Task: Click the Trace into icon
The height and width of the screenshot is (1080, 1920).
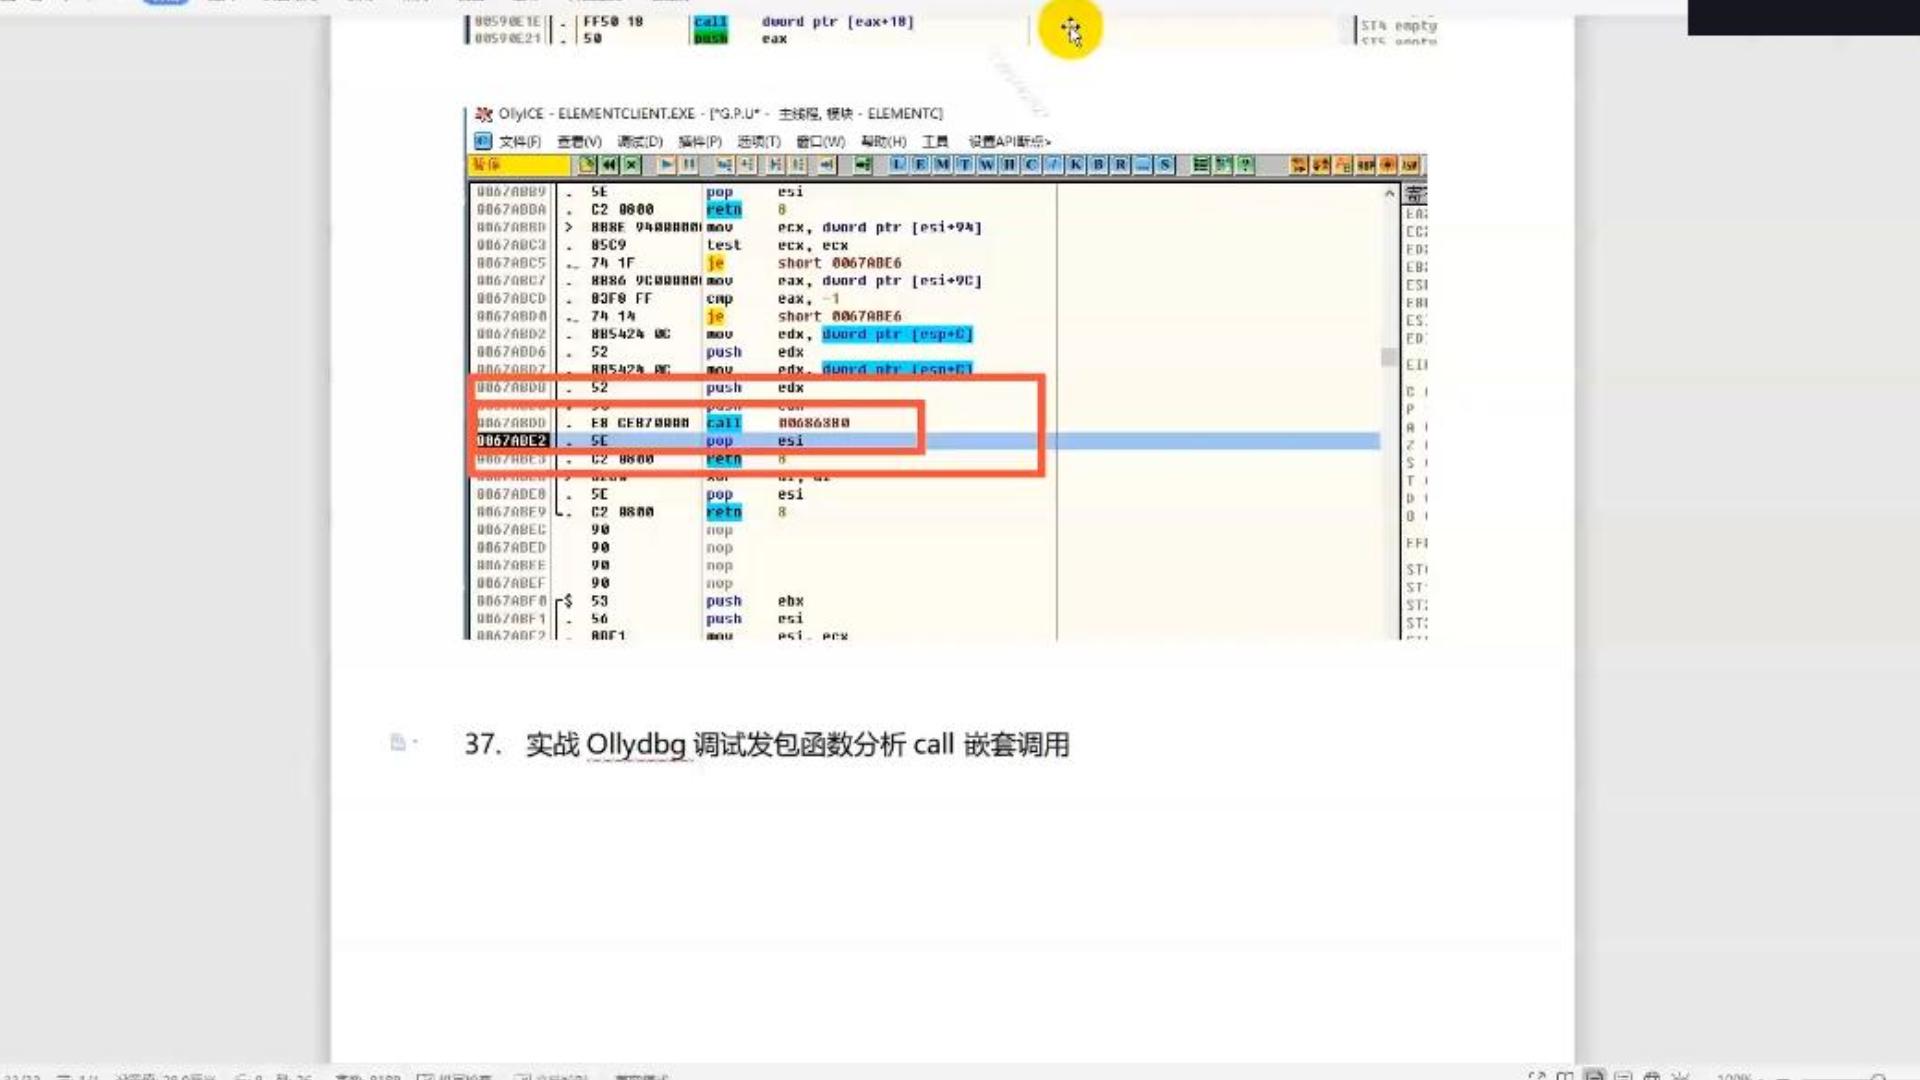Action: pos(775,165)
